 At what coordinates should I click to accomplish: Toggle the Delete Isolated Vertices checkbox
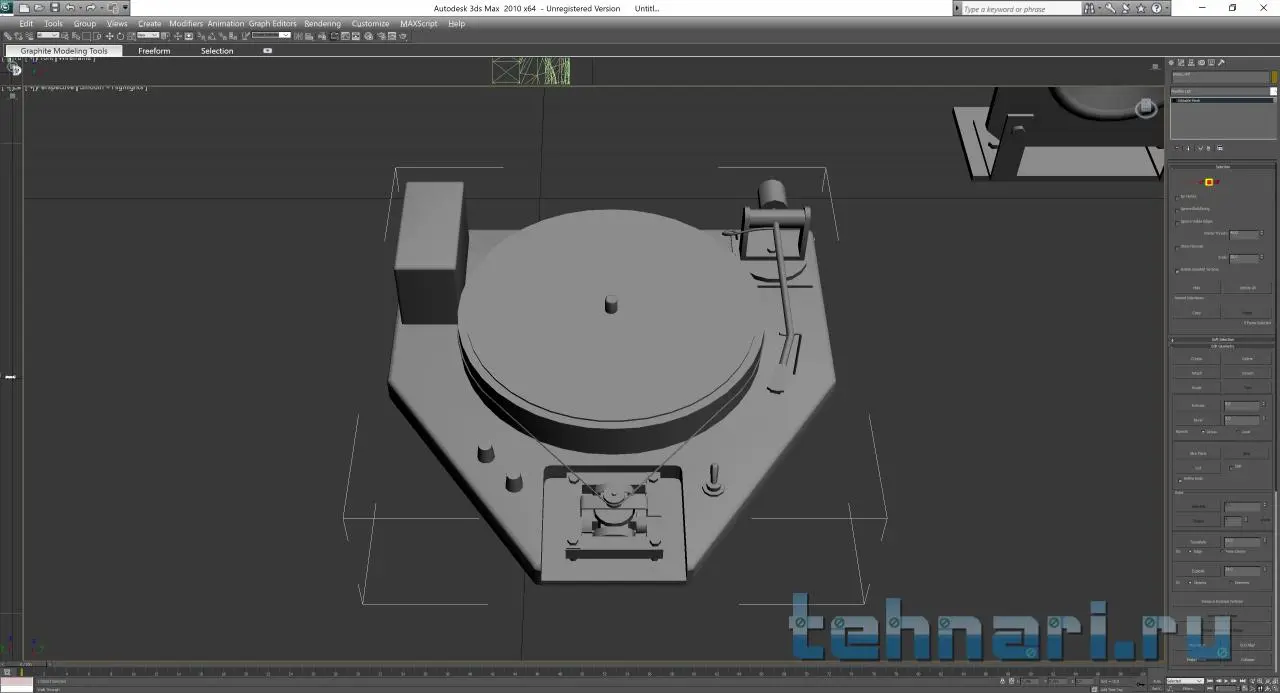[x=1176, y=271]
